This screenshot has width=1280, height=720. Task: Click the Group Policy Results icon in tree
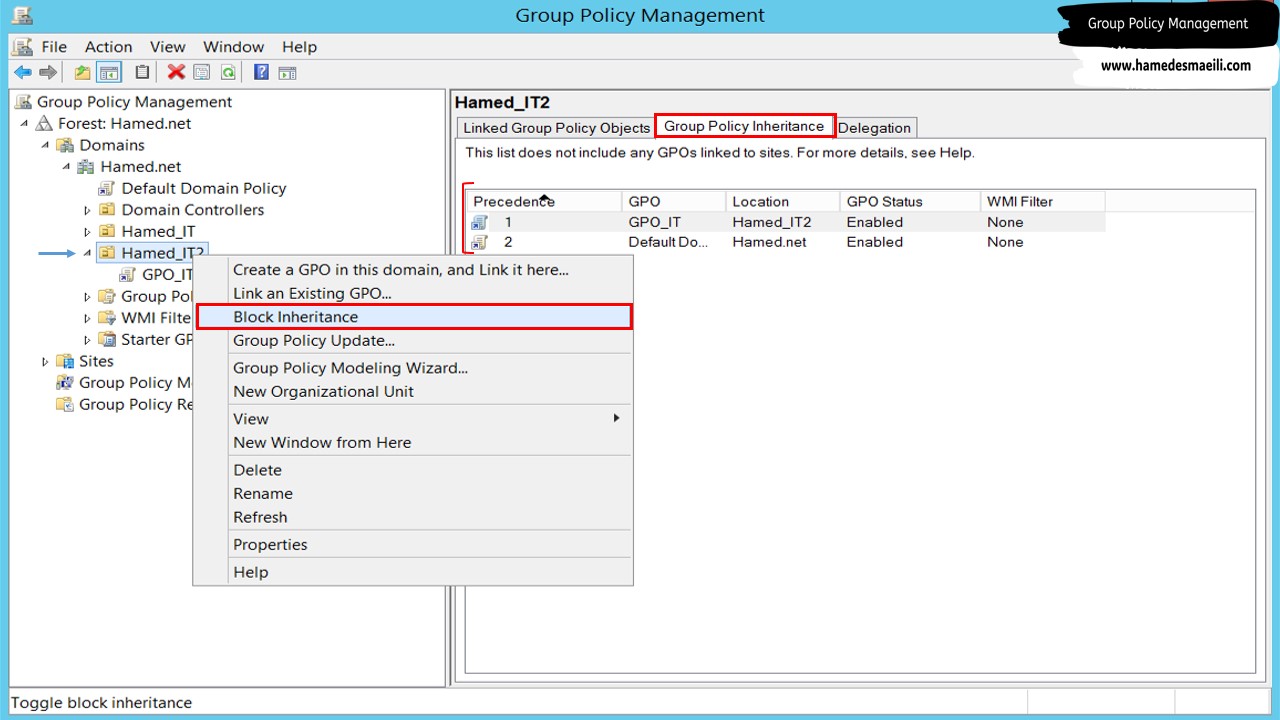(65, 405)
